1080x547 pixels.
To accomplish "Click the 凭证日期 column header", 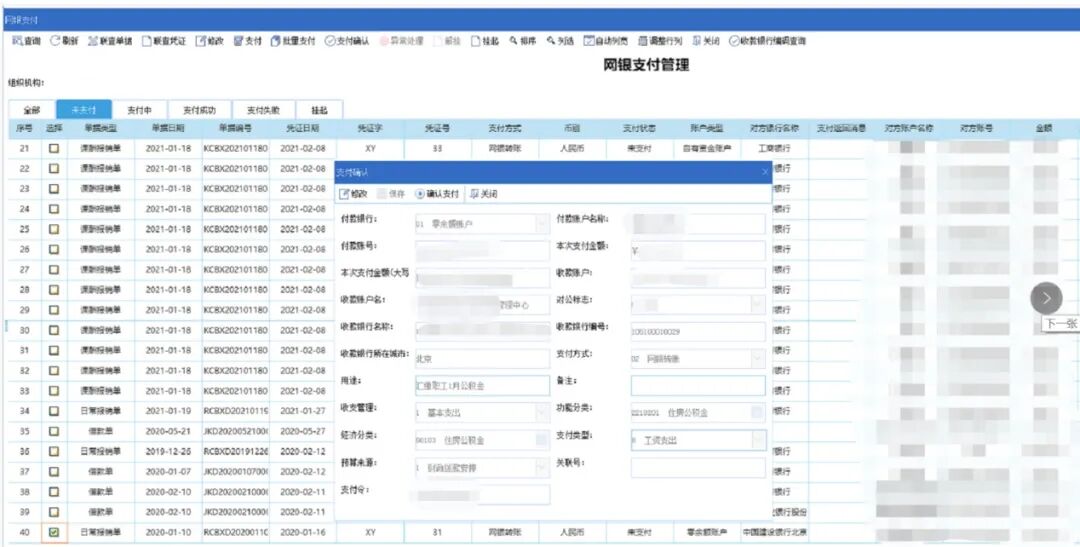I will click(x=303, y=128).
